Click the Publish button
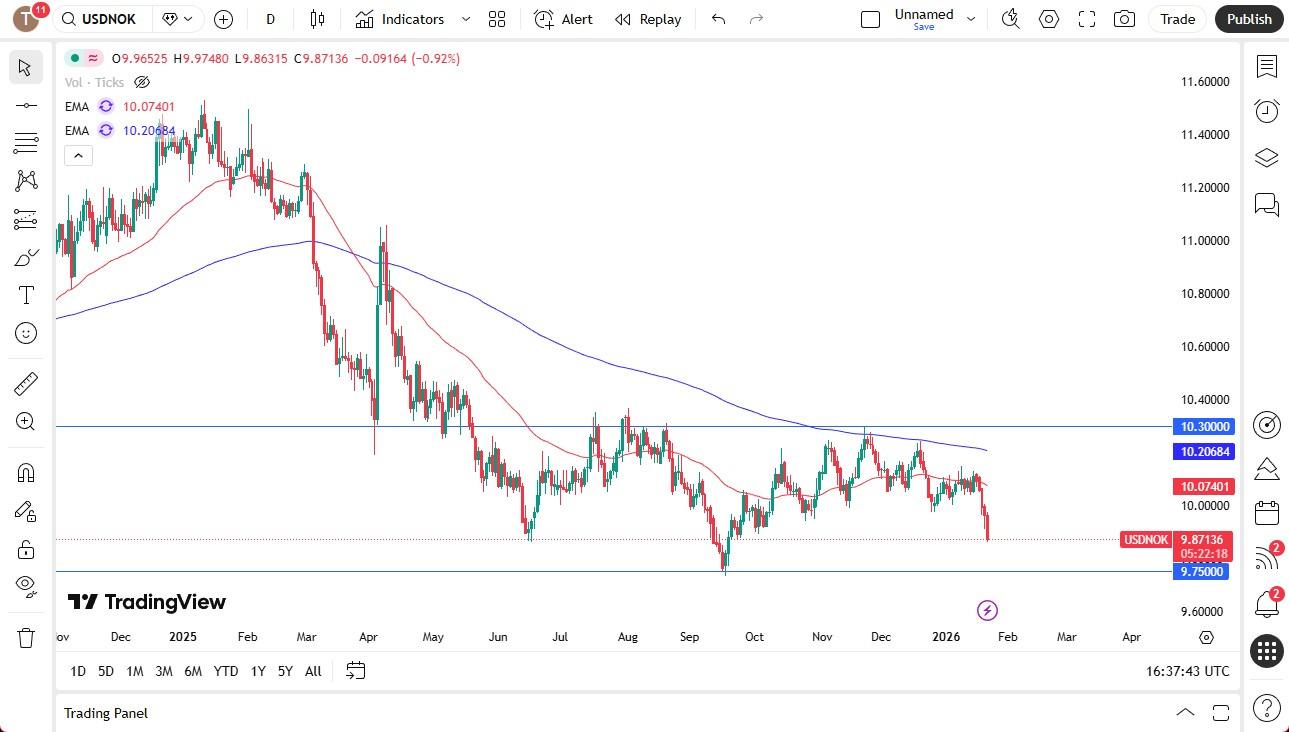This screenshot has width=1289, height=732. [x=1248, y=19]
